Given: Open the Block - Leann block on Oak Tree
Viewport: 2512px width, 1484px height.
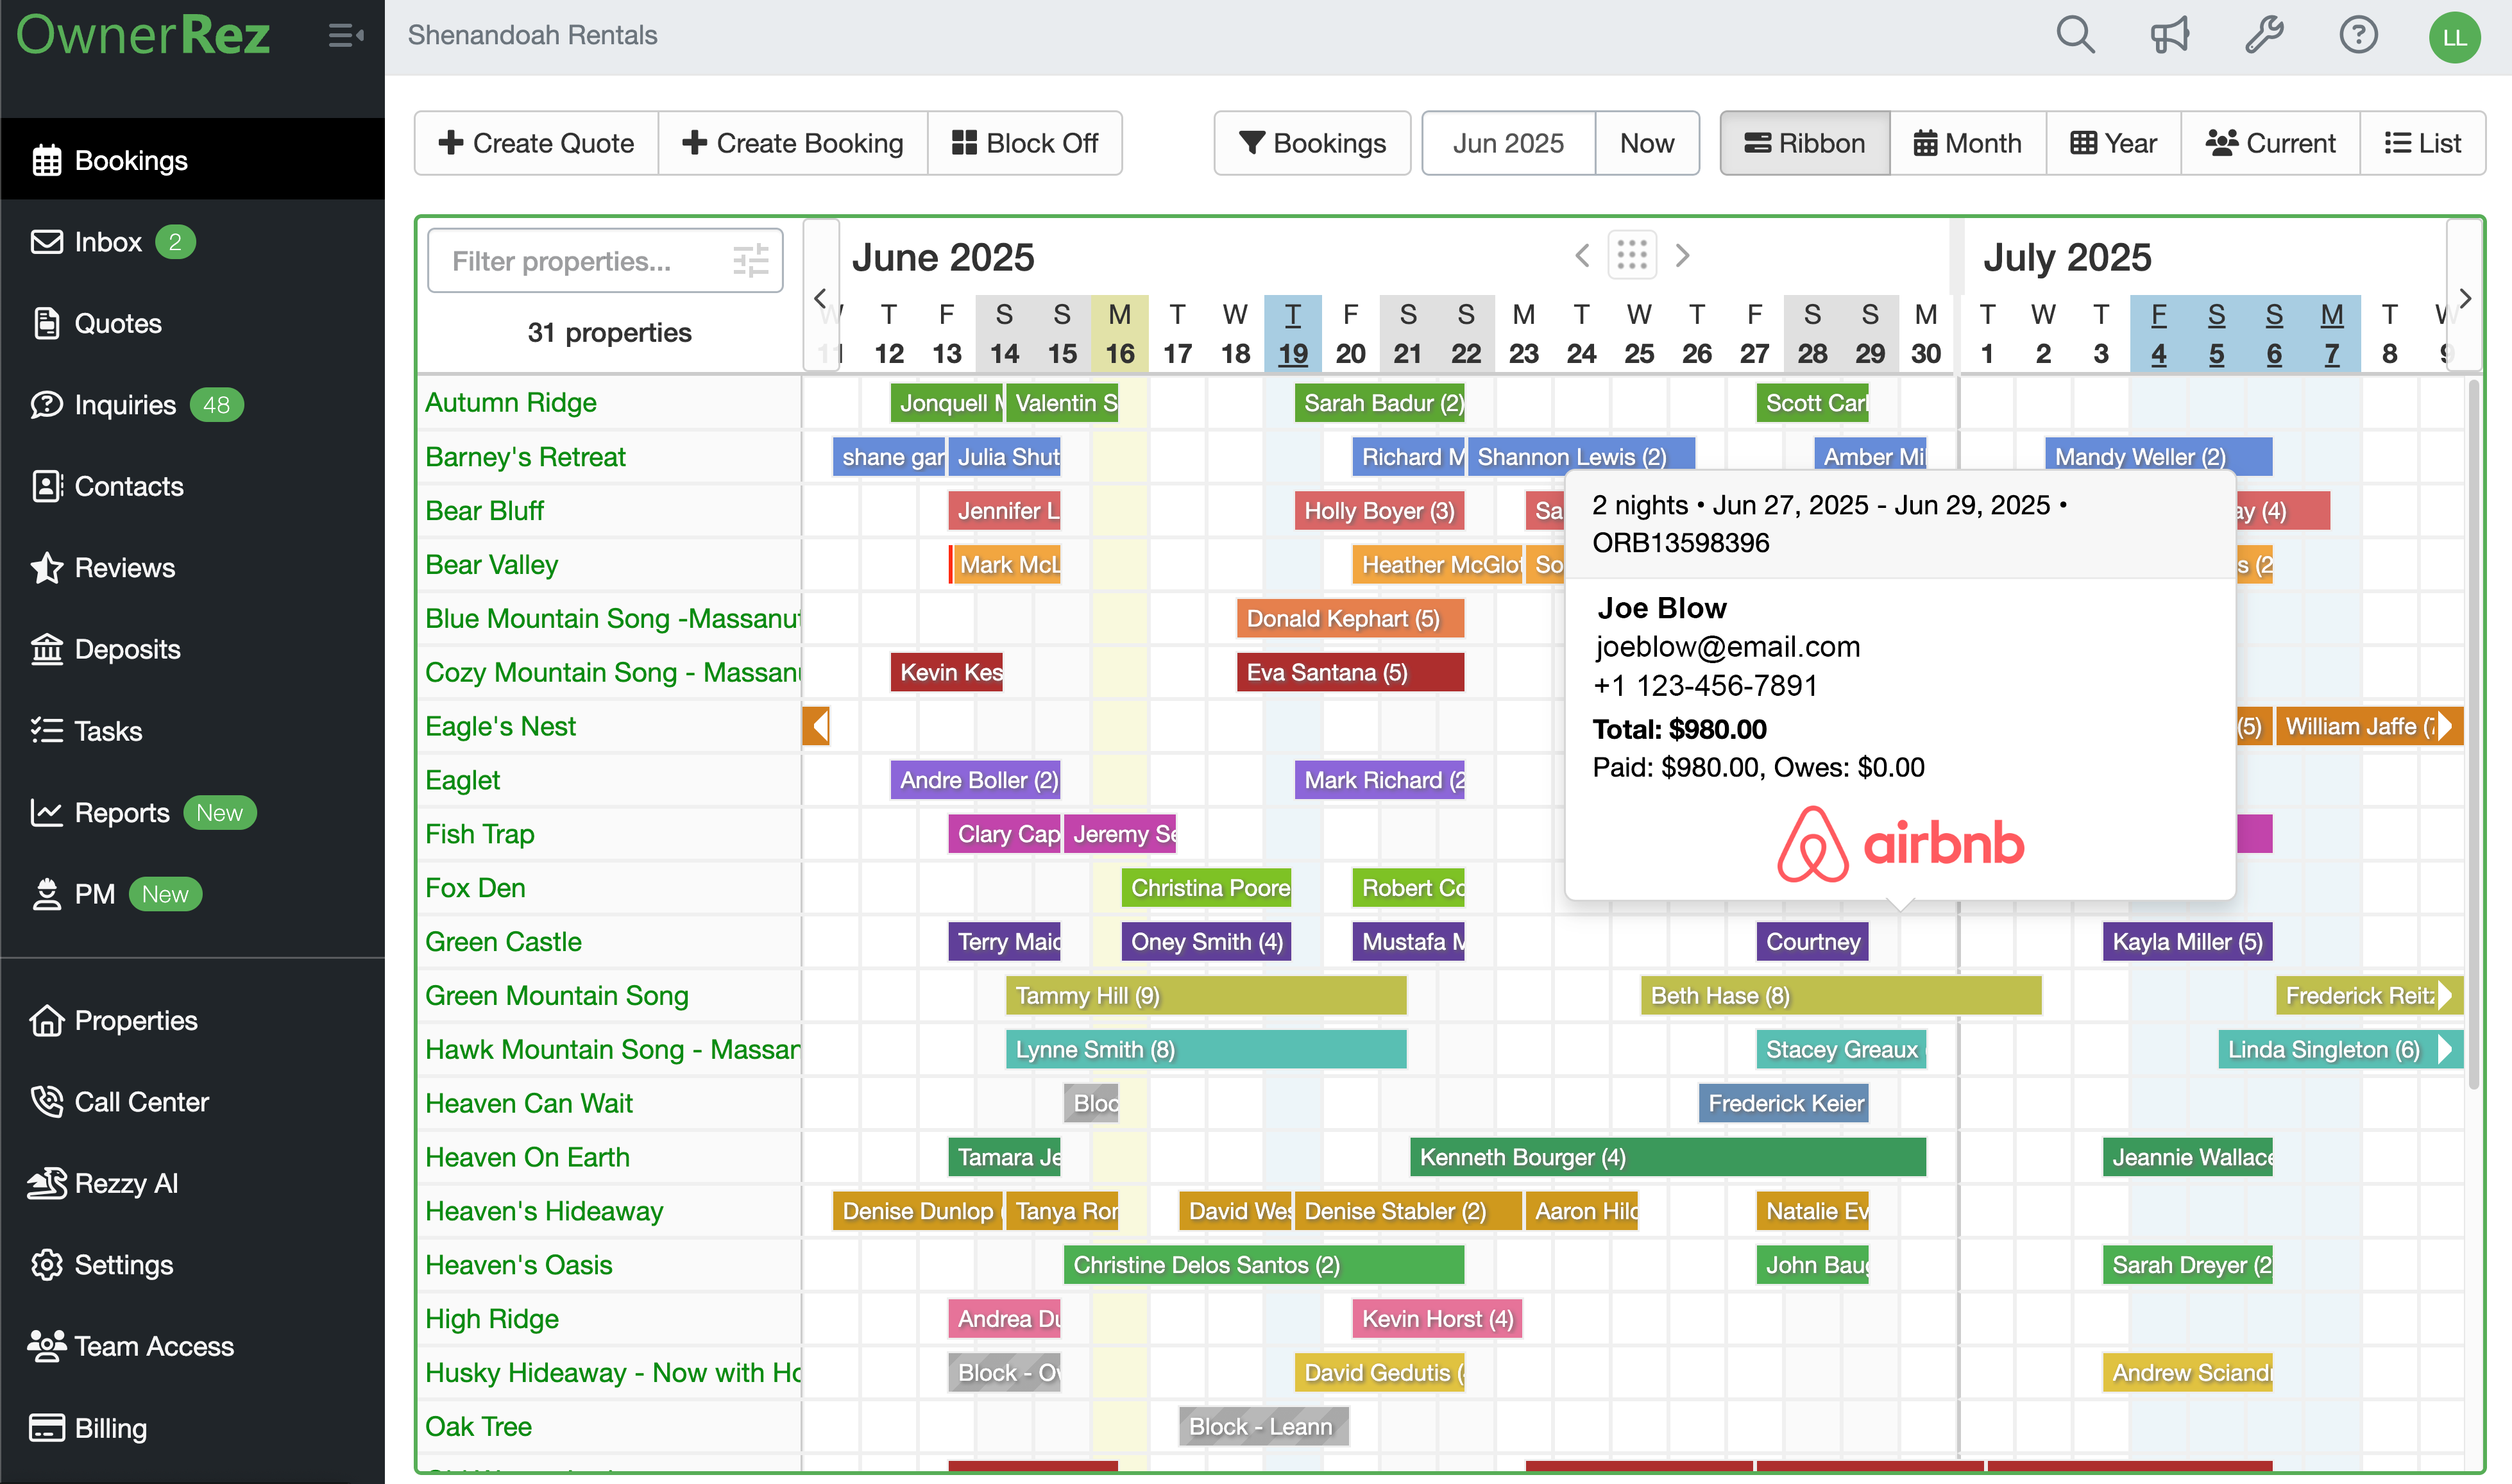Looking at the screenshot, I should tap(1264, 1427).
